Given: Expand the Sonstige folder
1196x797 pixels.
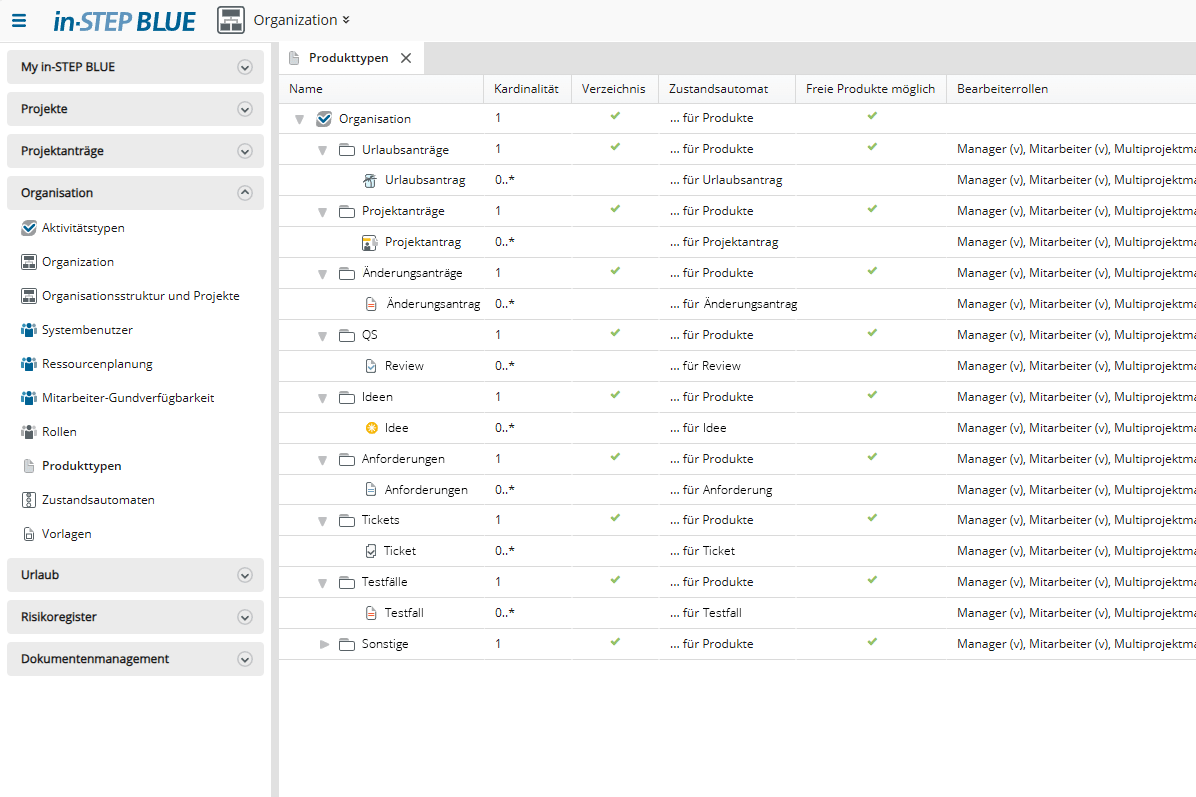Looking at the screenshot, I should pyautogui.click(x=324, y=644).
